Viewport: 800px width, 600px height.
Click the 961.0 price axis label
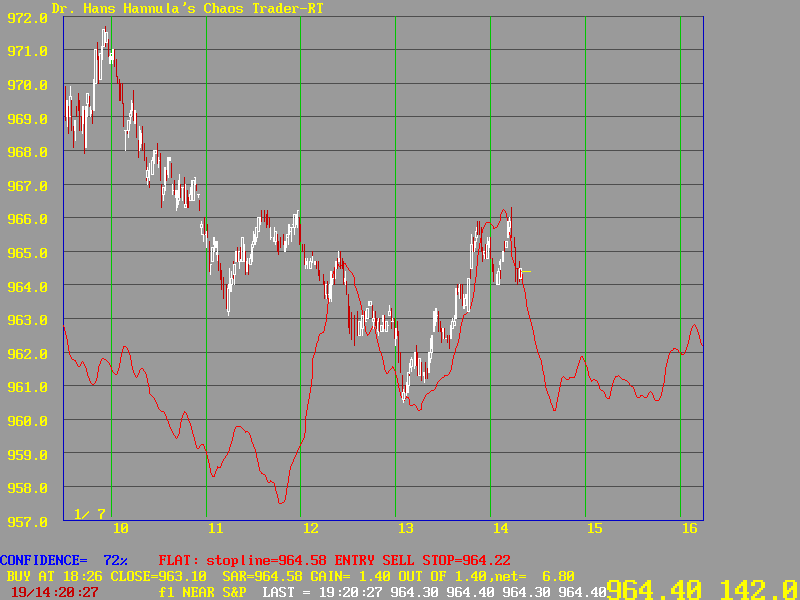click(x=27, y=387)
